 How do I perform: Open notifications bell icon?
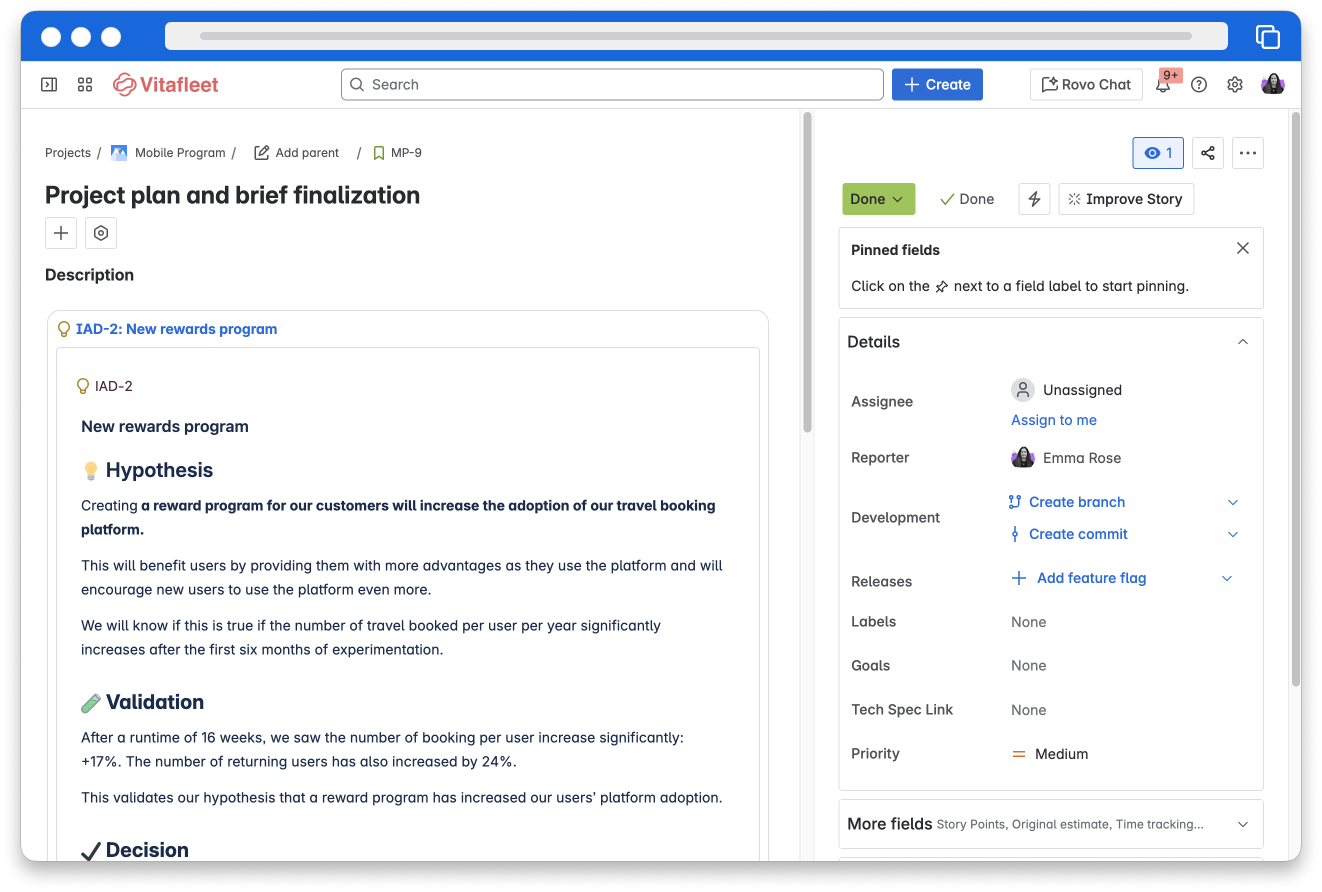[1163, 85]
